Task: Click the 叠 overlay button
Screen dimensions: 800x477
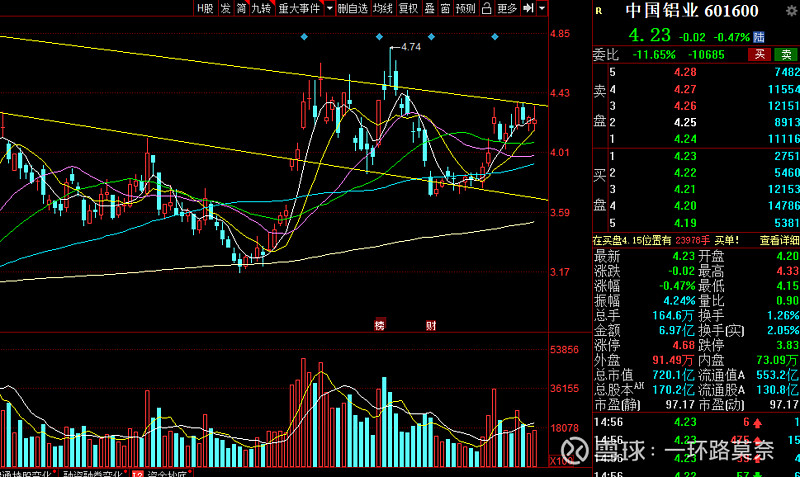Action: (x=430, y=8)
